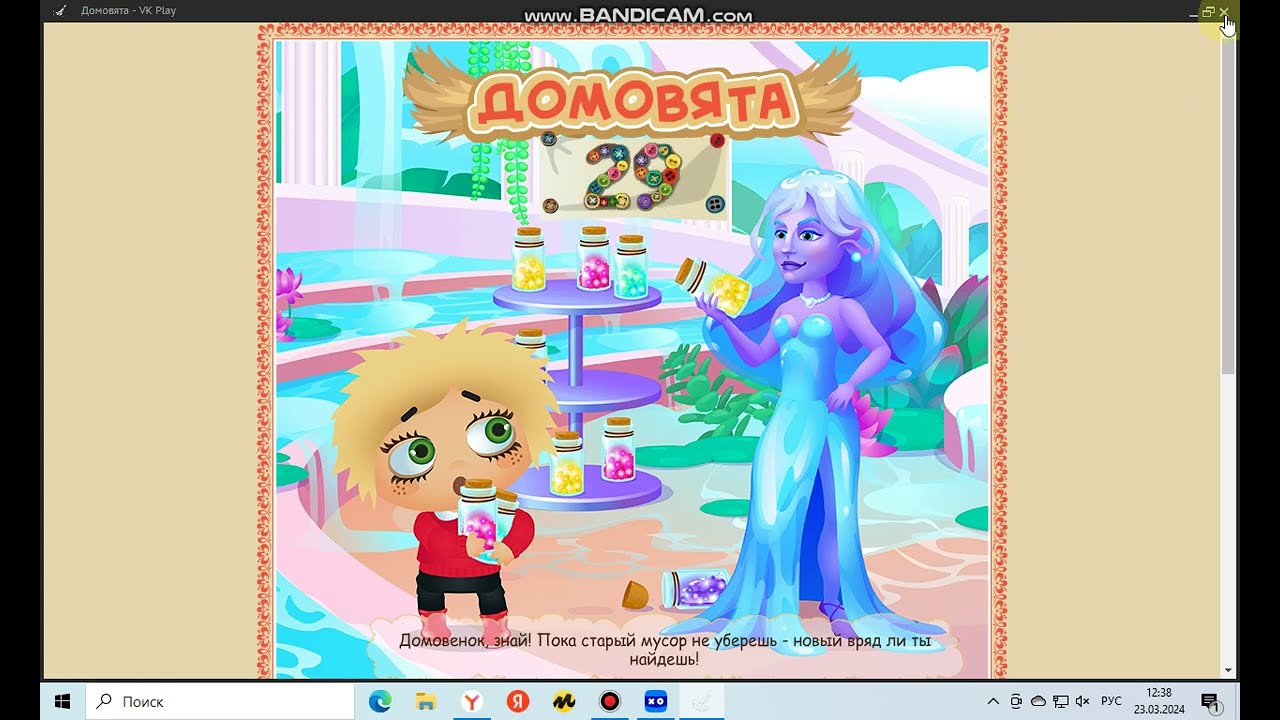
Task: Click the muted volume tray icon
Action: click(1082, 701)
